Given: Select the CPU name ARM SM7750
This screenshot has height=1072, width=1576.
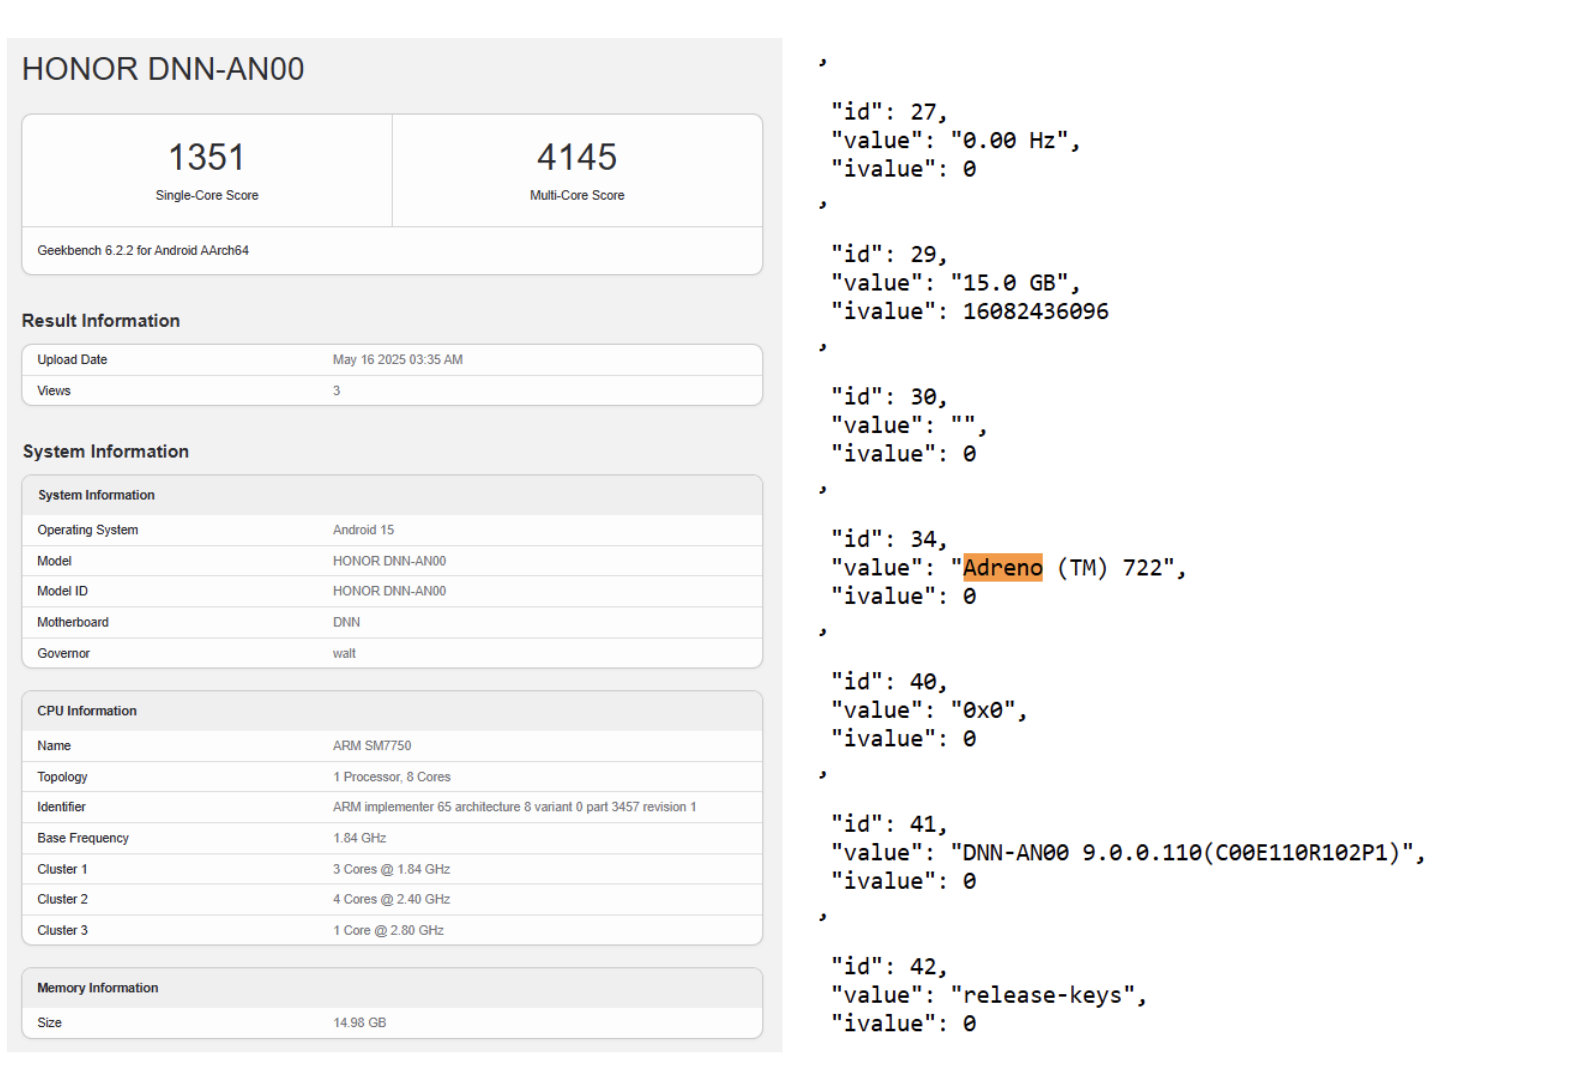Looking at the screenshot, I should tap(372, 746).
